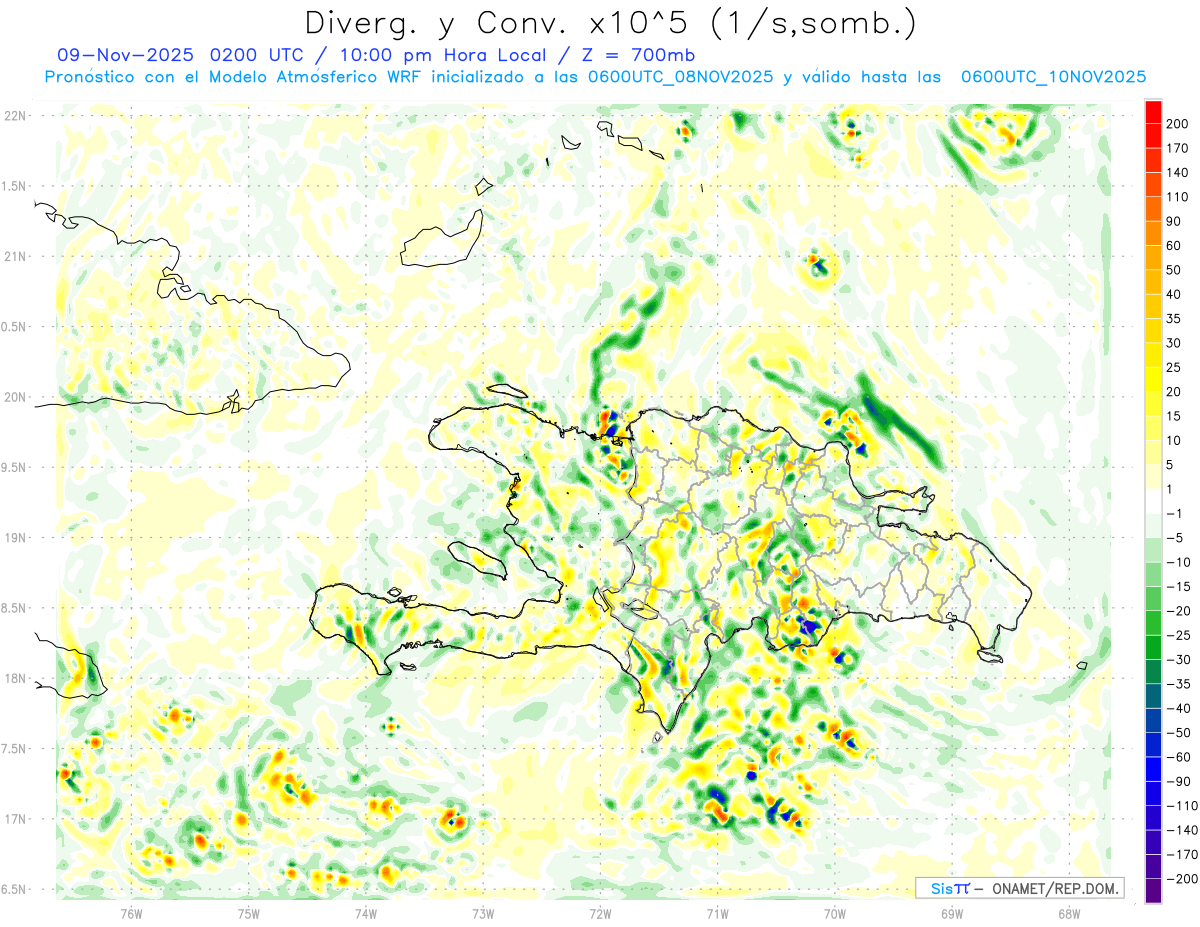The image size is (1200, 927).
Task: Click the 19N latitude label
Action: [x=14, y=538]
